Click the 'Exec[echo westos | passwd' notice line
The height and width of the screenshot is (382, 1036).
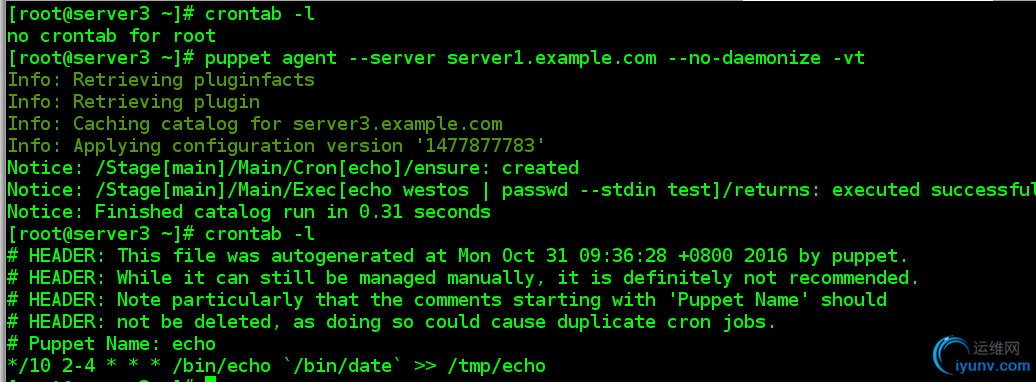coord(521,190)
